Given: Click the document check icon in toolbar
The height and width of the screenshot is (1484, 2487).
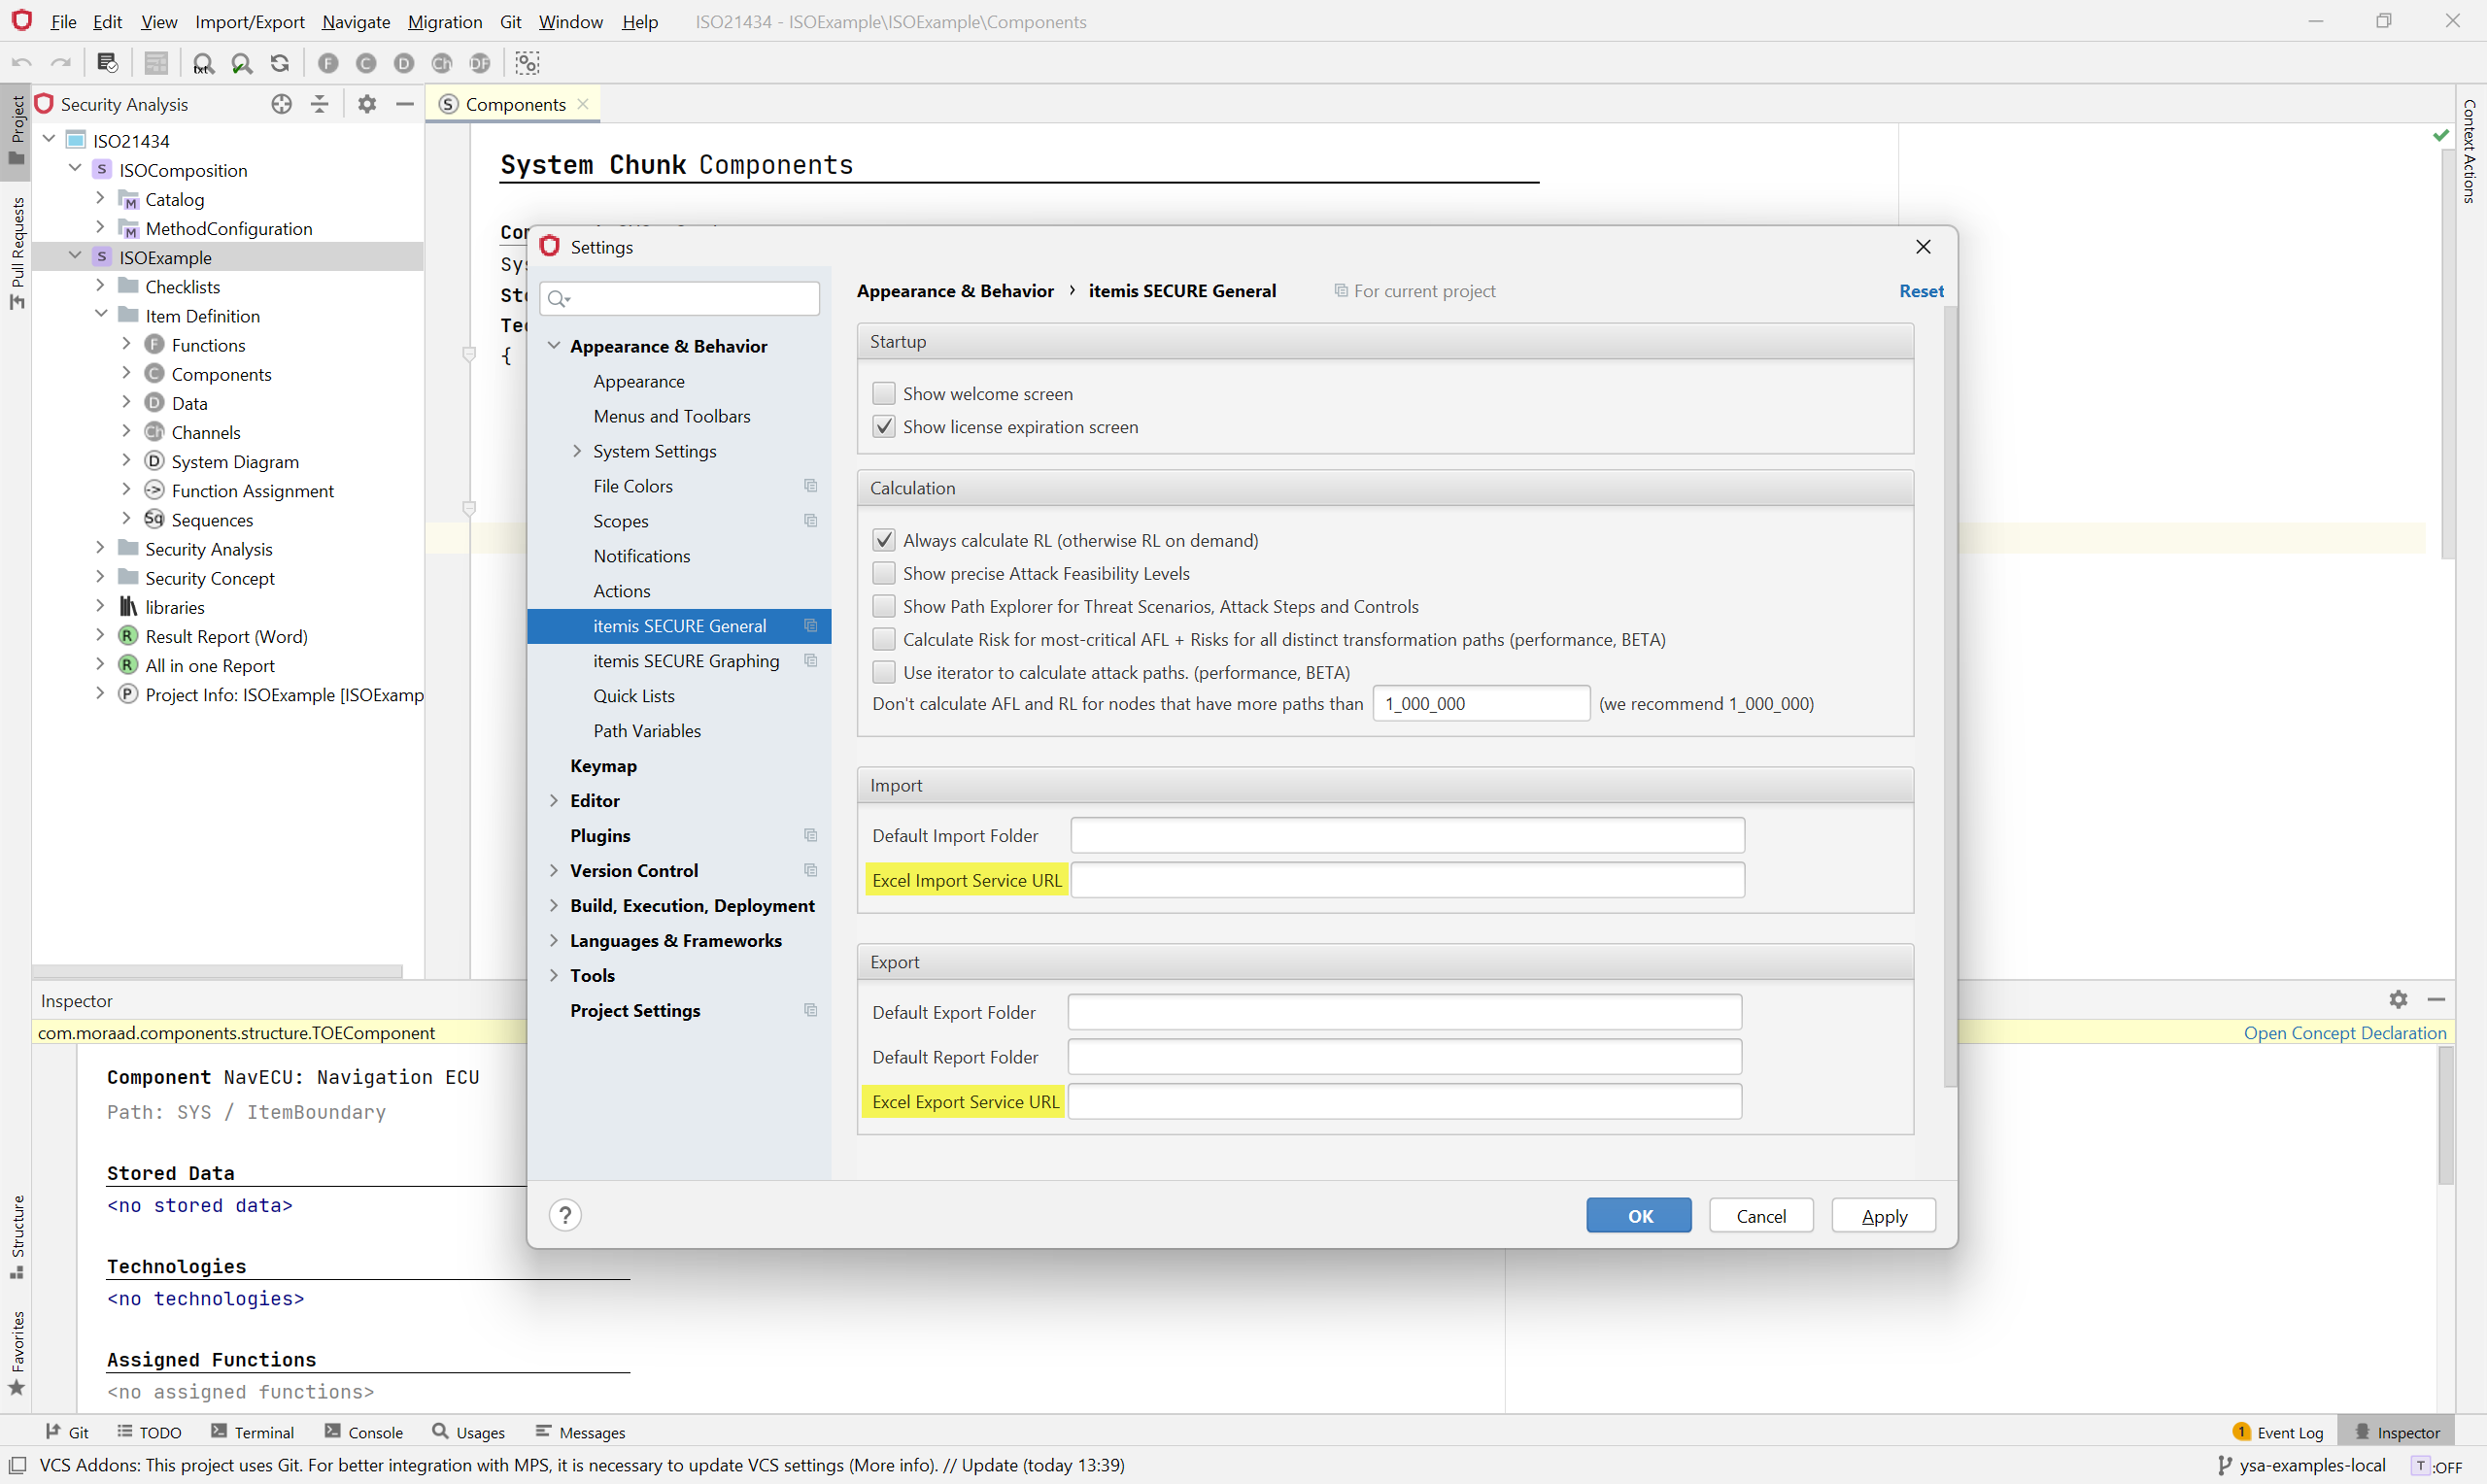Looking at the screenshot, I should tap(107, 63).
